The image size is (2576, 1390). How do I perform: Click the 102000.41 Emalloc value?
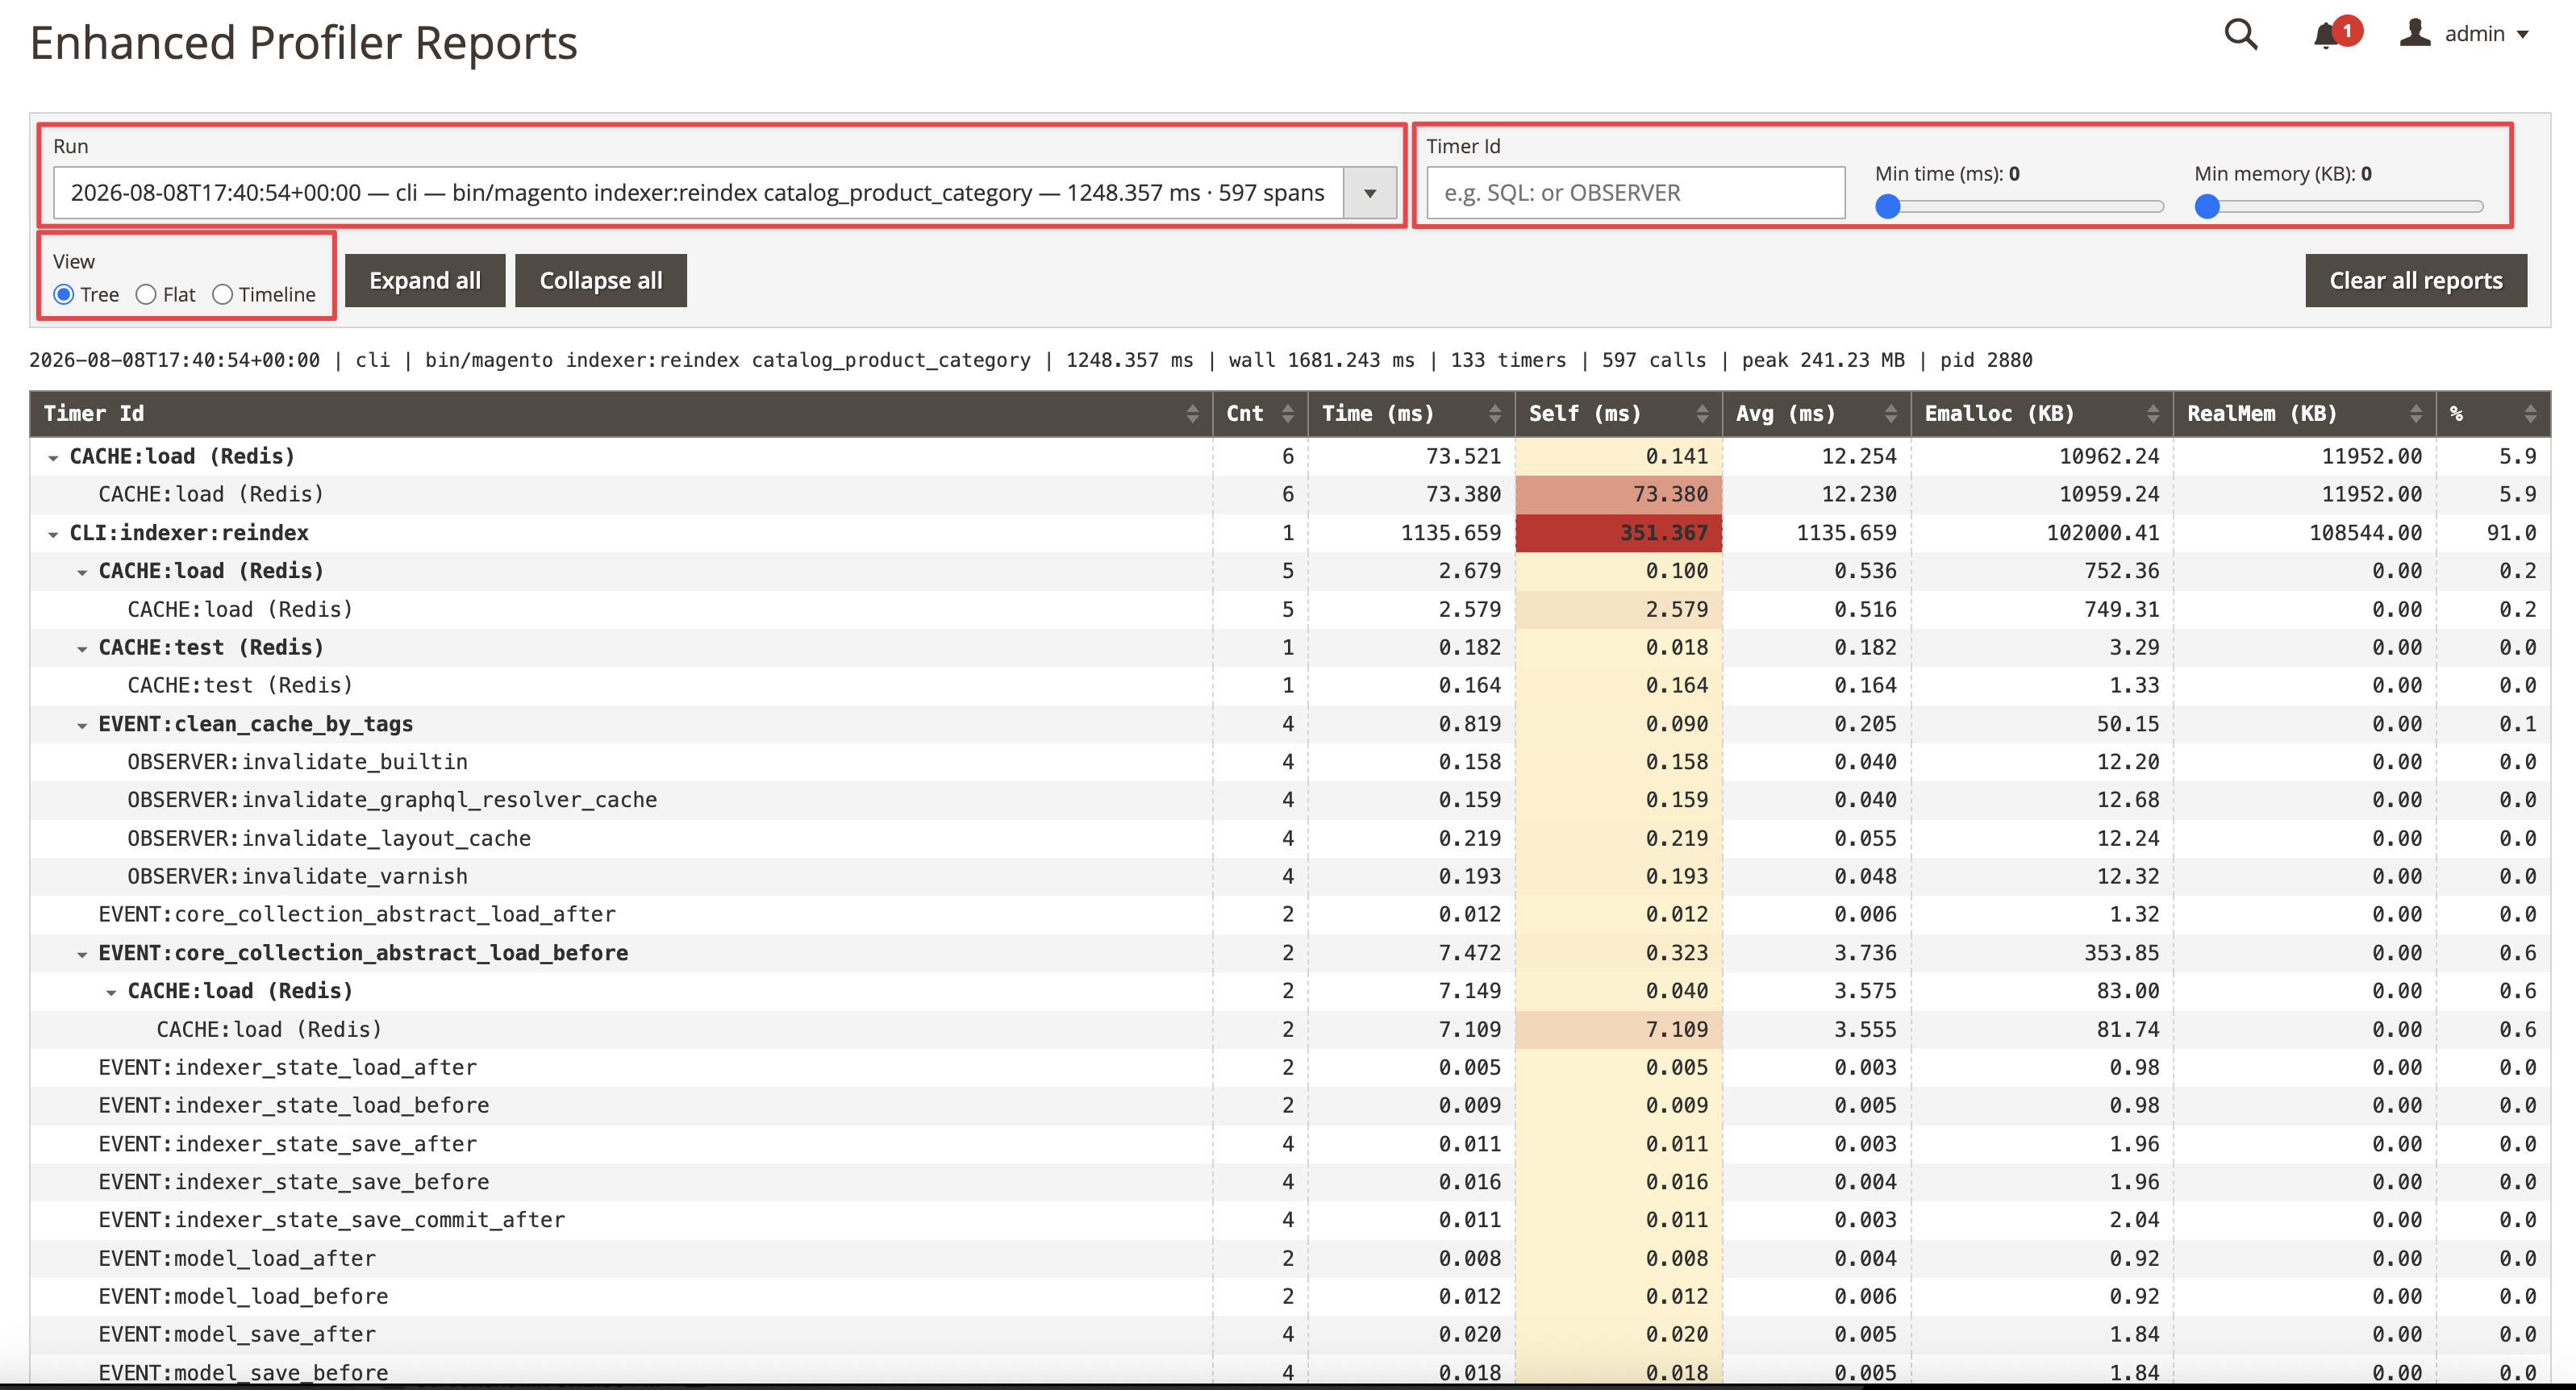coord(2102,533)
